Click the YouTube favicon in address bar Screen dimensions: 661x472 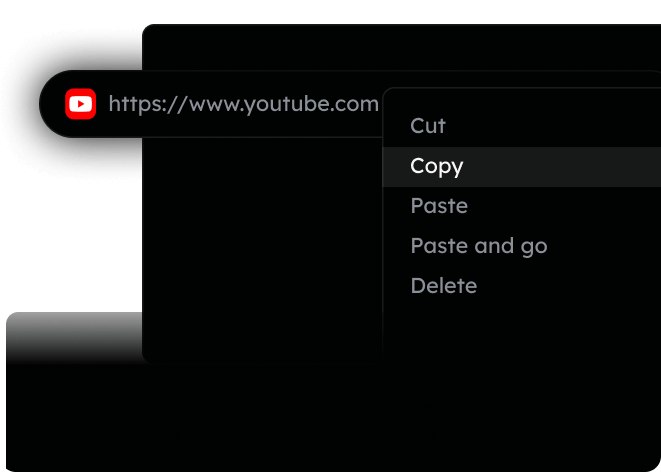click(80, 104)
